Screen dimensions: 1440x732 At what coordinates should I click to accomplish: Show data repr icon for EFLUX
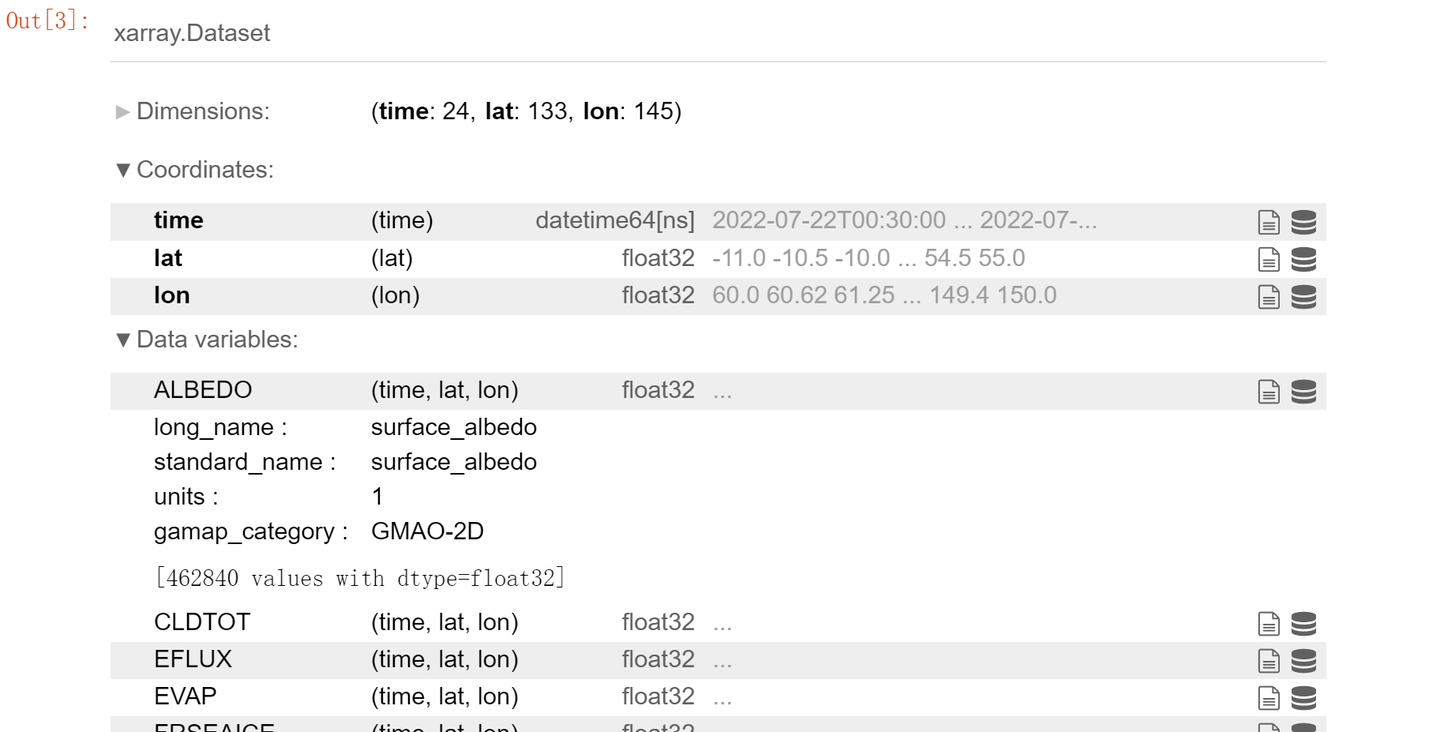click(1303, 661)
